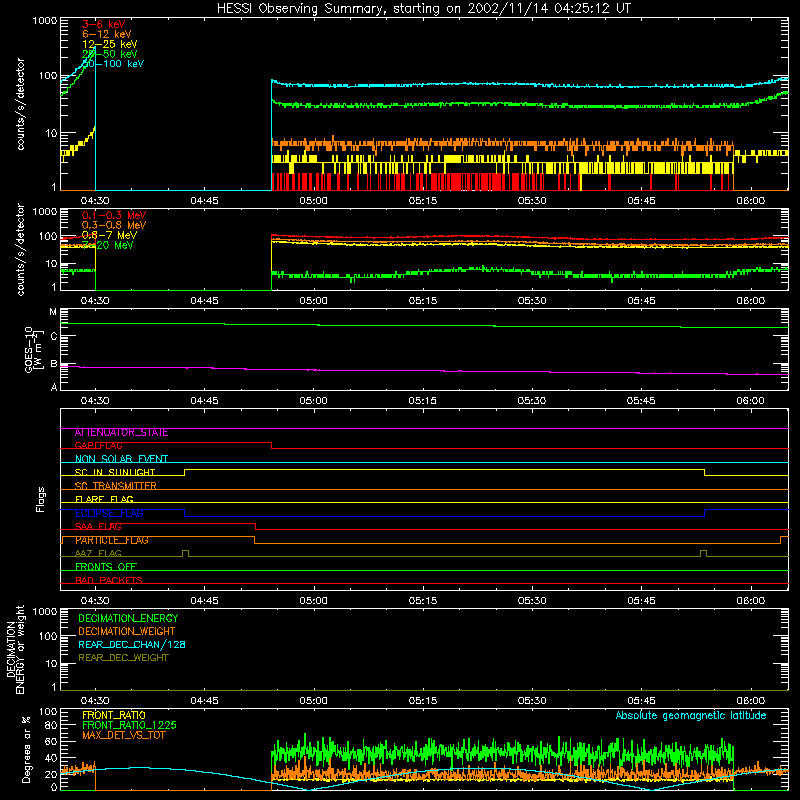Image resolution: width=800 pixels, height=800 pixels.
Task: Click the SC_IN_SUNLIGHT flag label
Action: [115, 472]
